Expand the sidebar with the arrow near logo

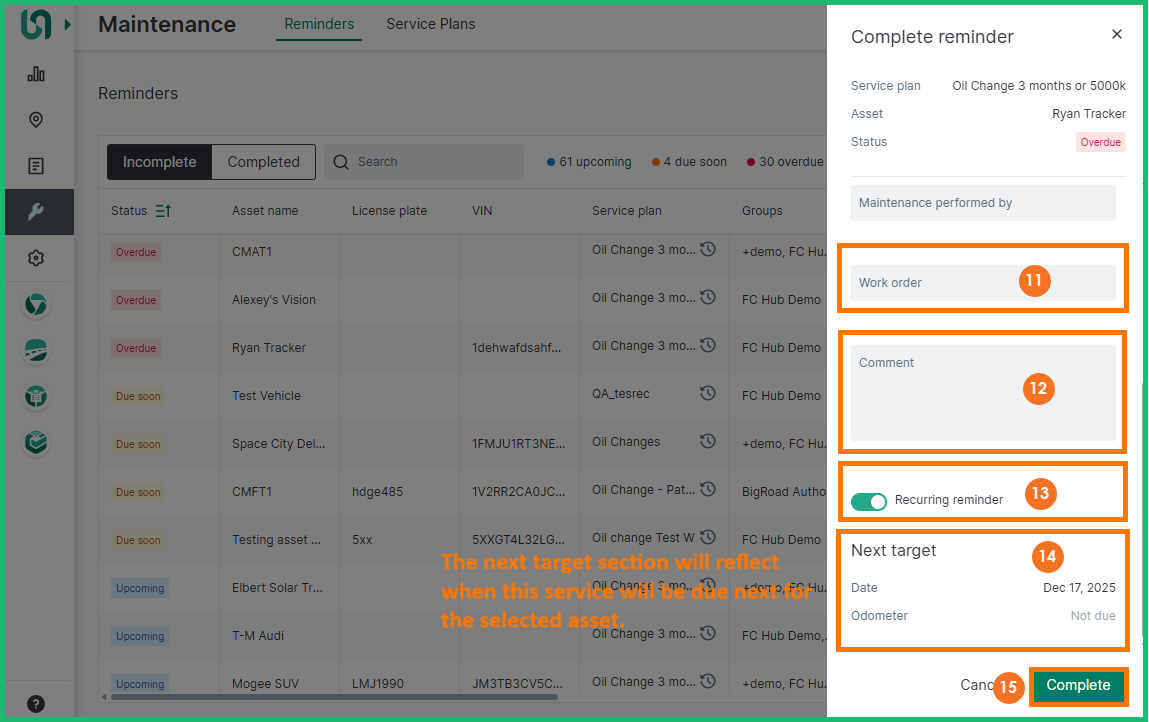[x=68, y=24]
